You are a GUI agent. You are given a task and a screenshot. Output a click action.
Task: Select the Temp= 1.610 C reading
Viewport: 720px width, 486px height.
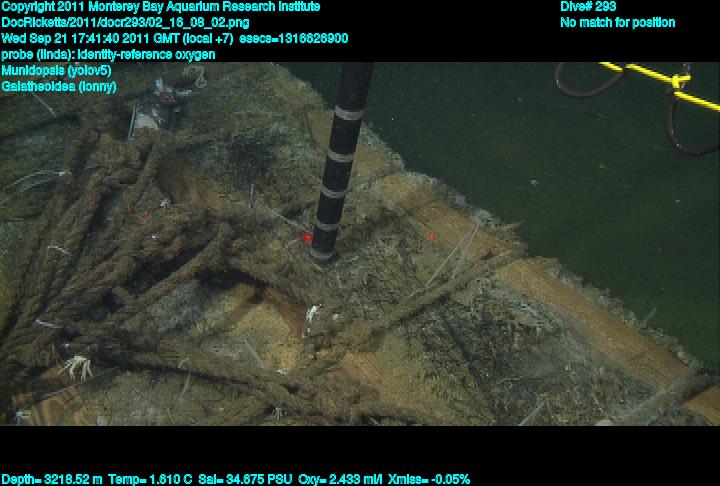click(x=150, y=480)
